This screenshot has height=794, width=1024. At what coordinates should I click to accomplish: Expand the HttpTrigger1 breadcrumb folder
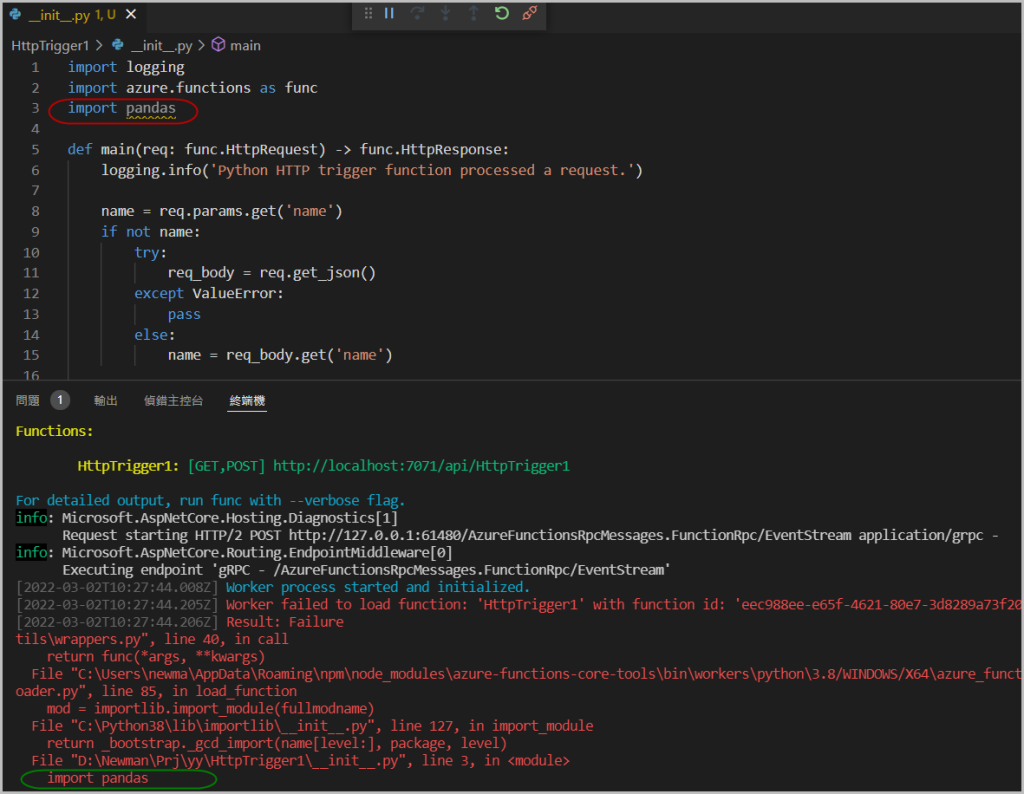[50, 45]
